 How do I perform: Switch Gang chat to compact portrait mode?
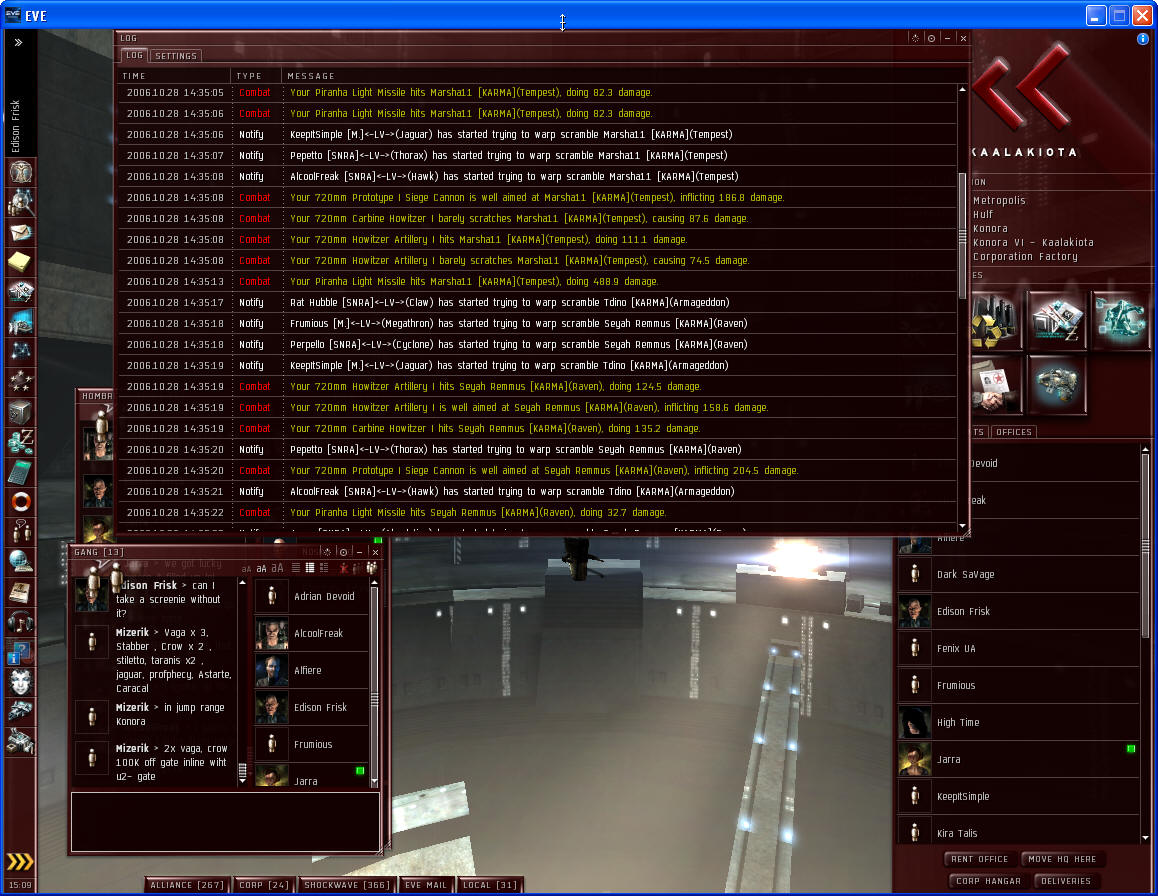coord(309,568)
